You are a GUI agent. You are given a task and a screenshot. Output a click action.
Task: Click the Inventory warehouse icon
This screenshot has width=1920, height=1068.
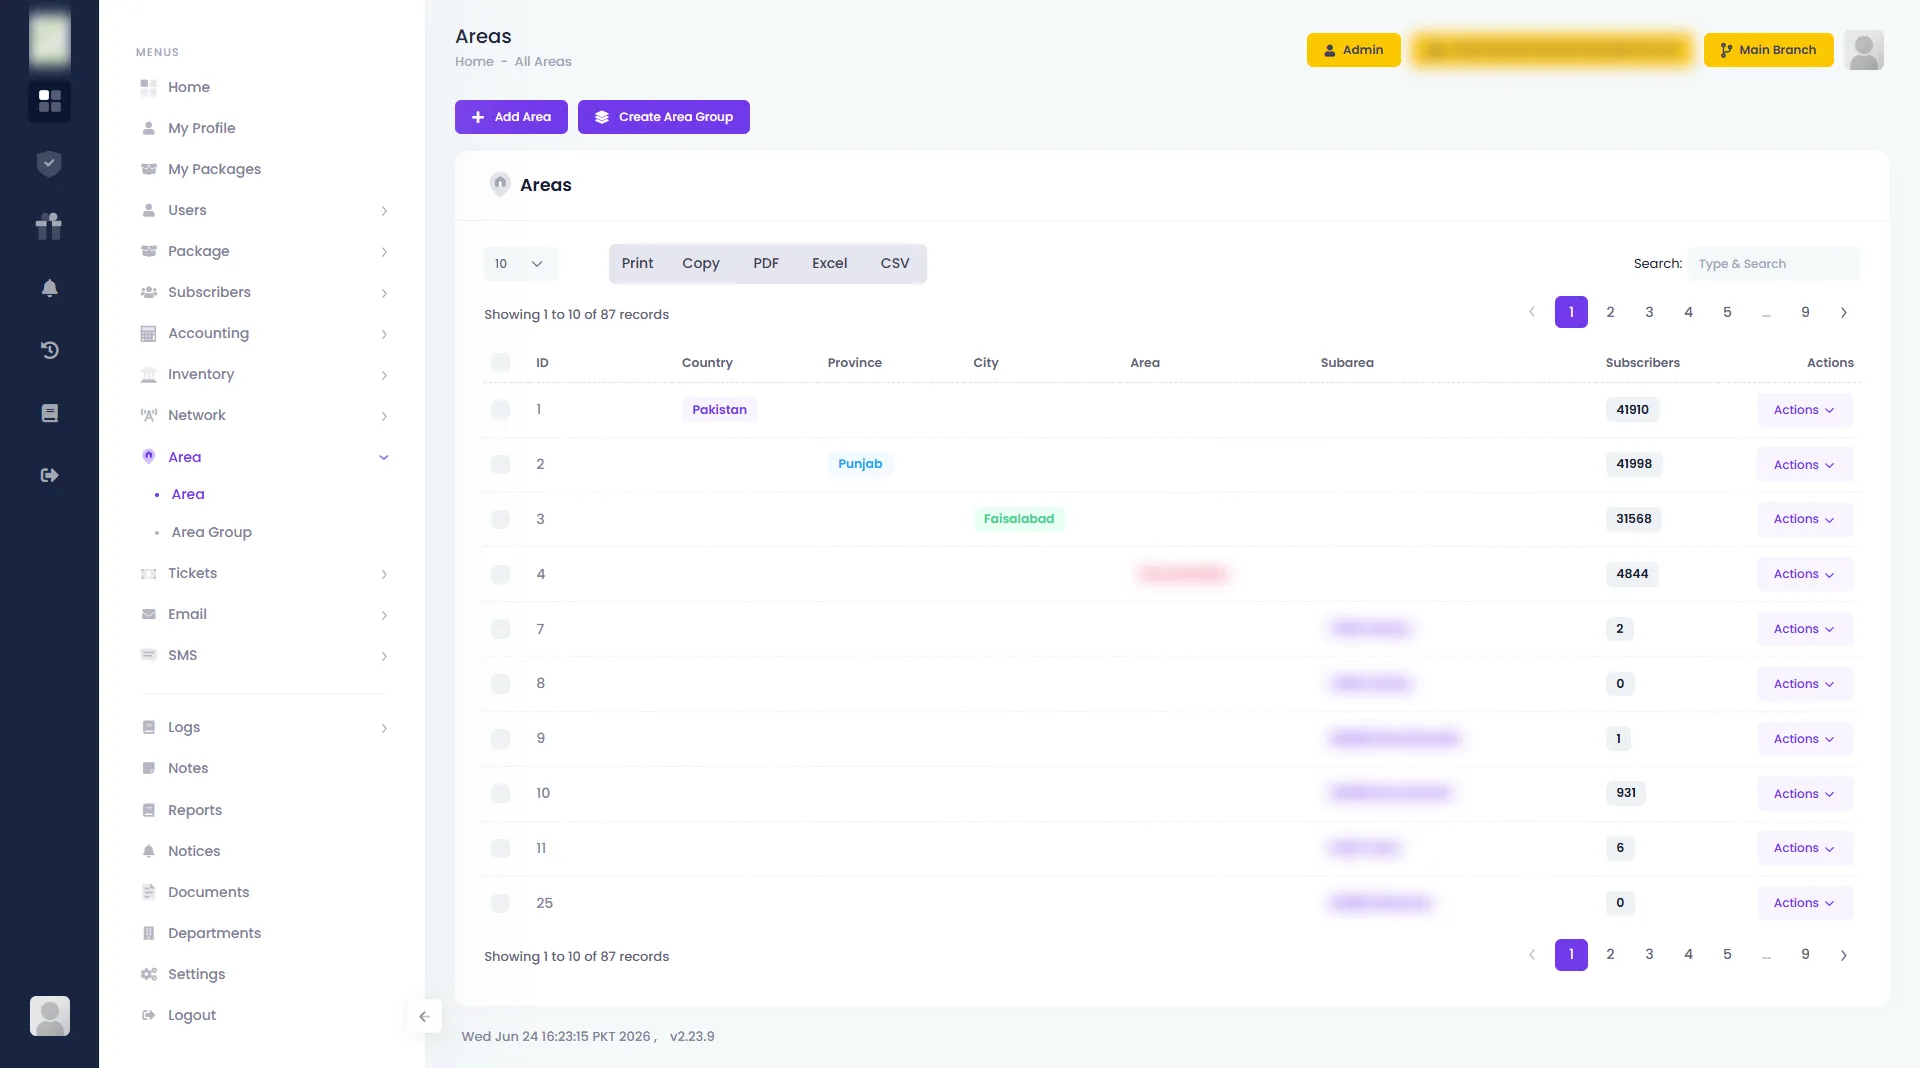(148, 374)
